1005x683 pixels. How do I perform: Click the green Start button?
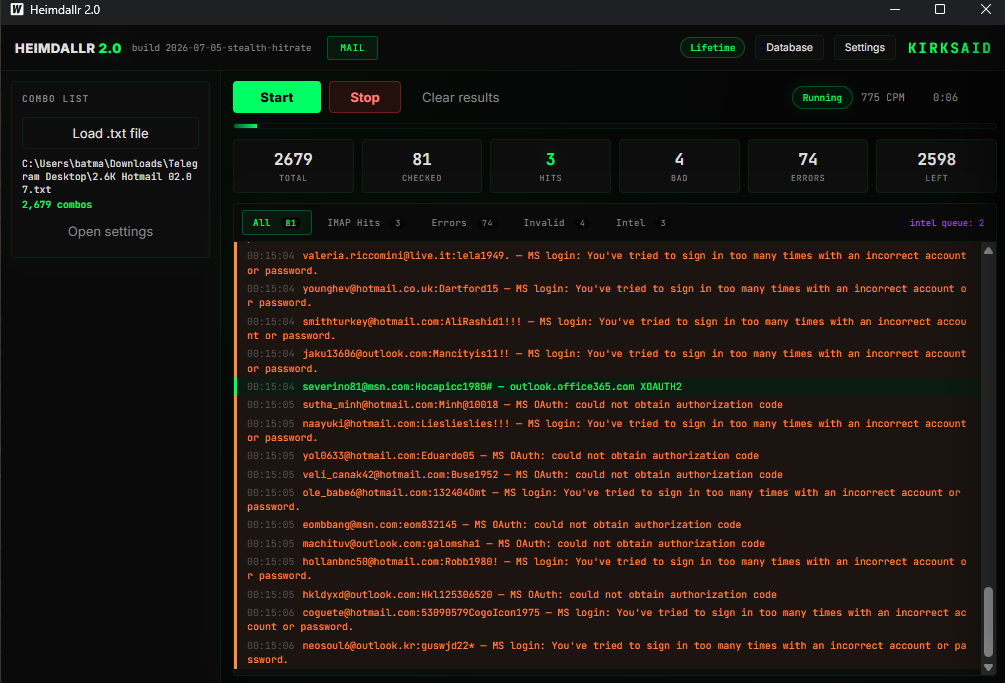pyautogui.click(x=277, y=97)
